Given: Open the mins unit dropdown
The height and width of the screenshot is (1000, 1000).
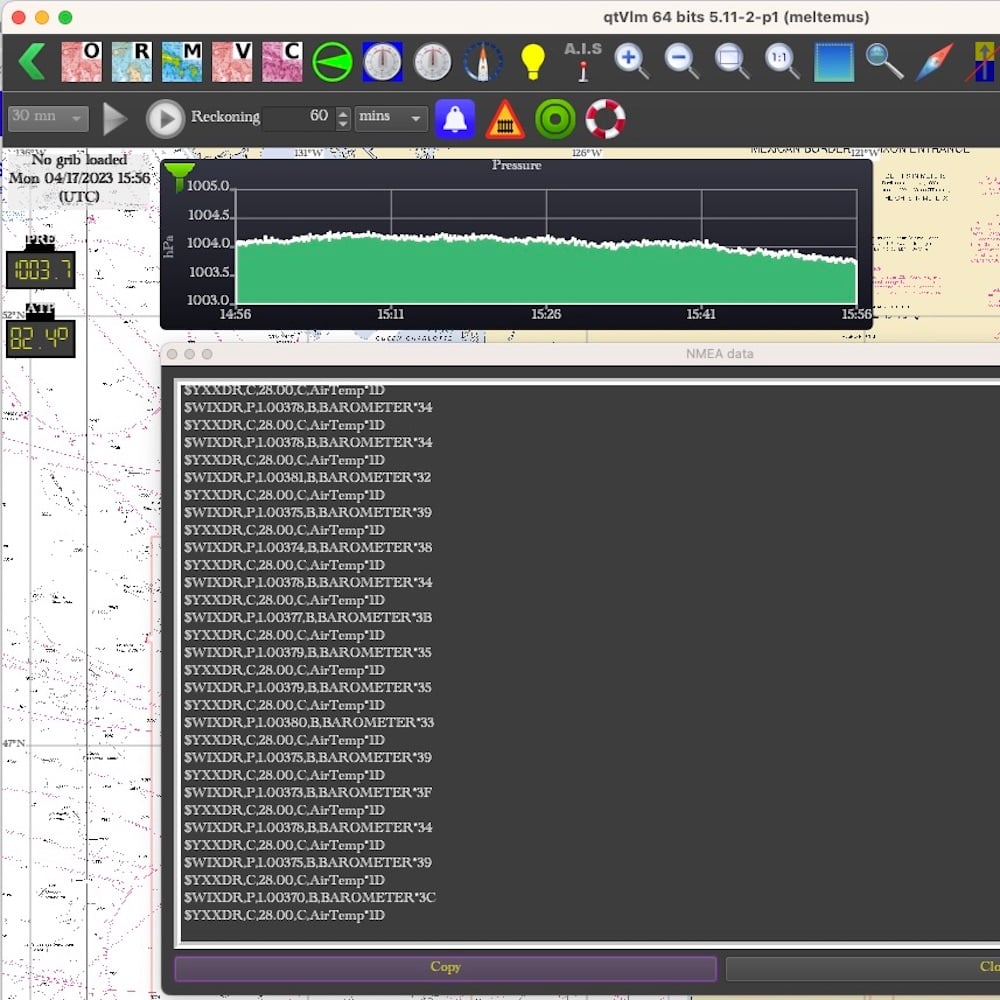Looking at the screenshot, I should (391, 118).
